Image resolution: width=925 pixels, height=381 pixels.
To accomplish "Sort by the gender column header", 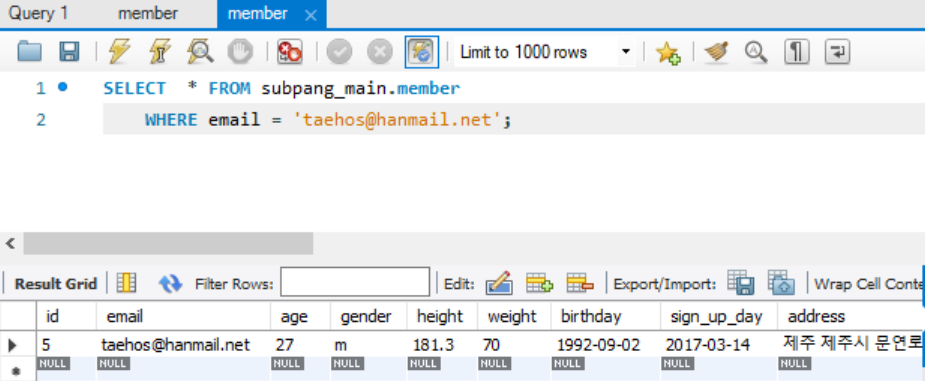I will tap(368, 317).
